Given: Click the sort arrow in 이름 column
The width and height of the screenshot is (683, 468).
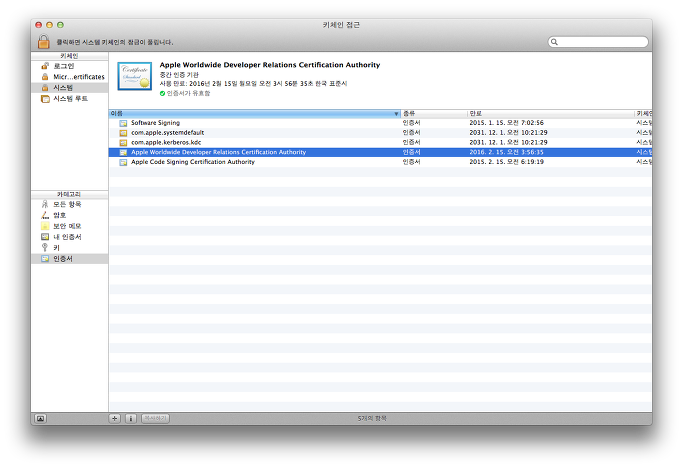Looking at the screenshot, I should 396,114.
